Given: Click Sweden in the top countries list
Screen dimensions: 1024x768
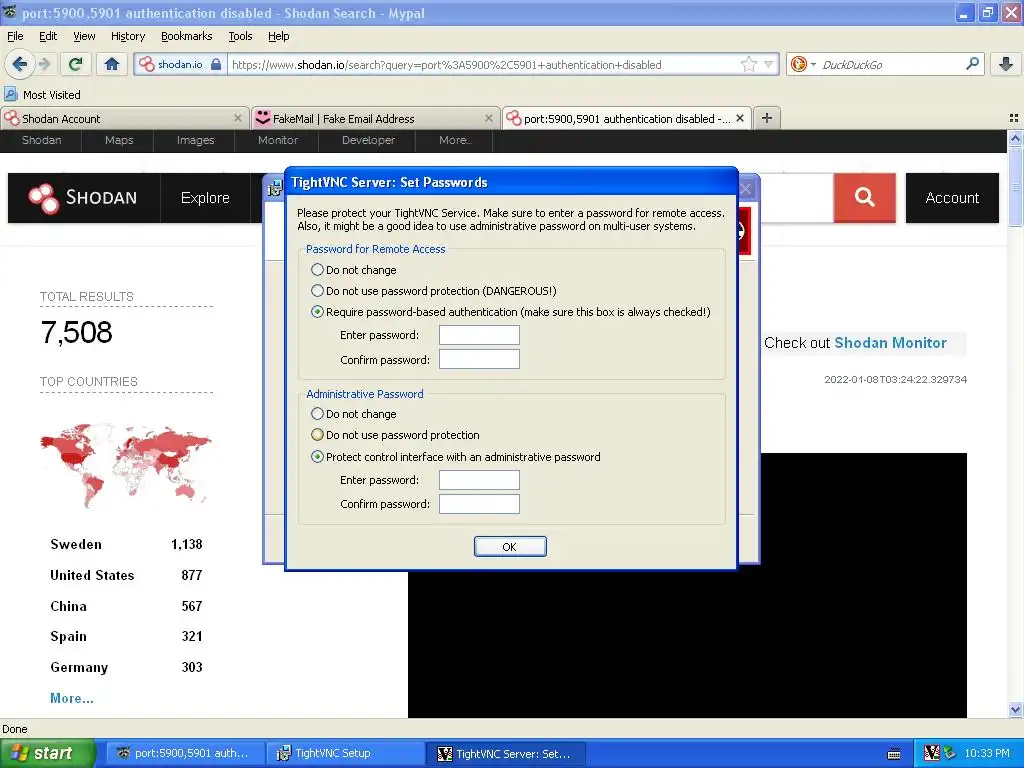Looking at the screenshot, I should tap(76, 544).
